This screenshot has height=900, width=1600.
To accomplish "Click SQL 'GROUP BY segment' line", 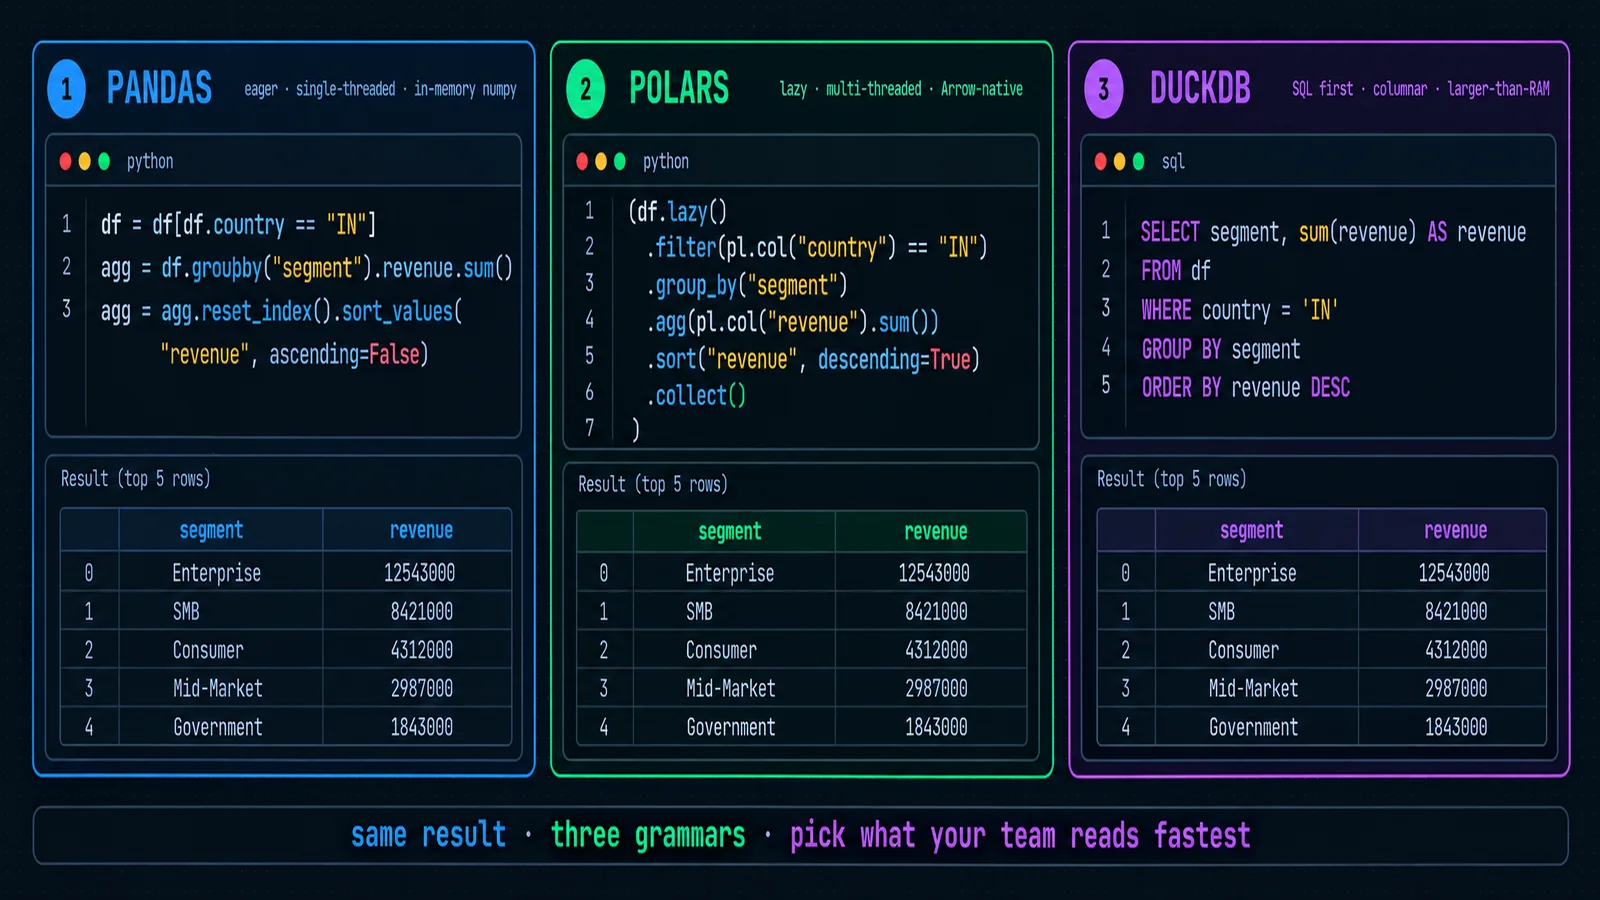I will coord(1221,349).
